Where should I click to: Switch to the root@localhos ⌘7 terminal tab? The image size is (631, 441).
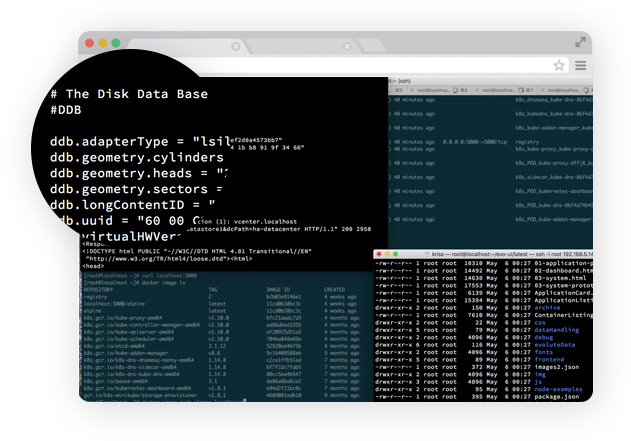pyautogui.click(x=504, y=90)
